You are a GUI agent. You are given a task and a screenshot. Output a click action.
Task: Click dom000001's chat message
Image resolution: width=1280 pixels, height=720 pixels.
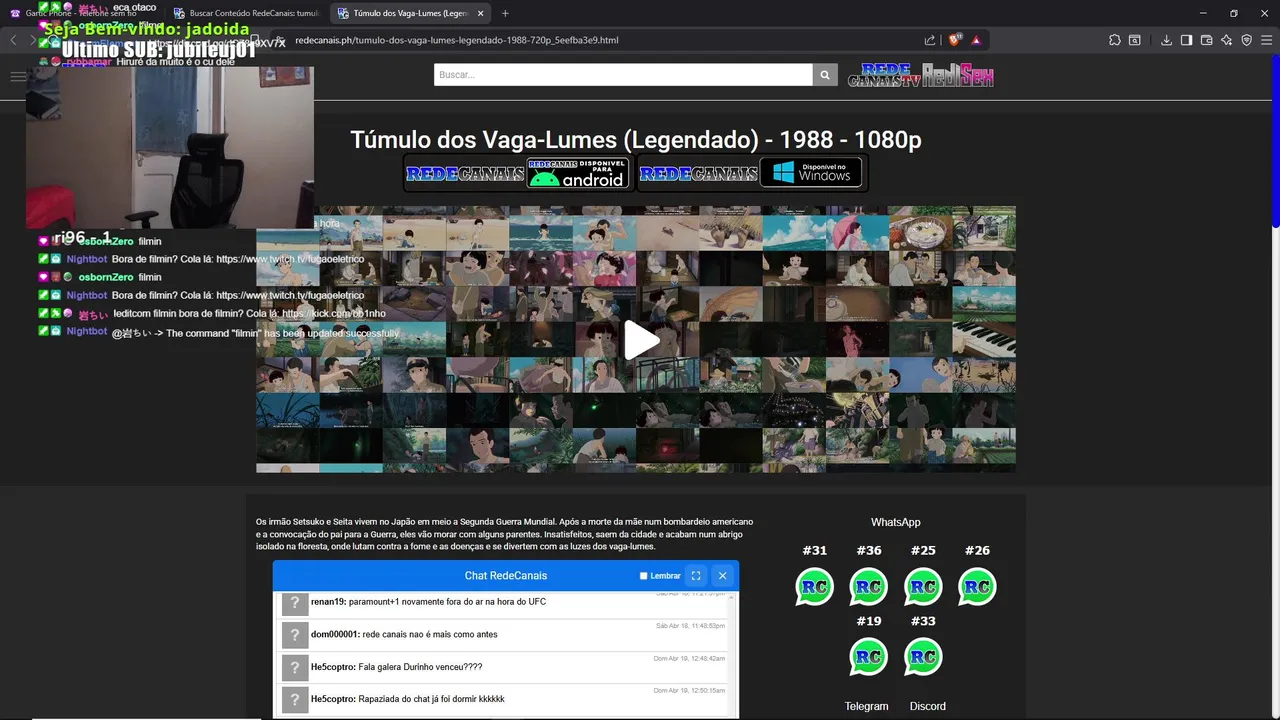[506, 635]
